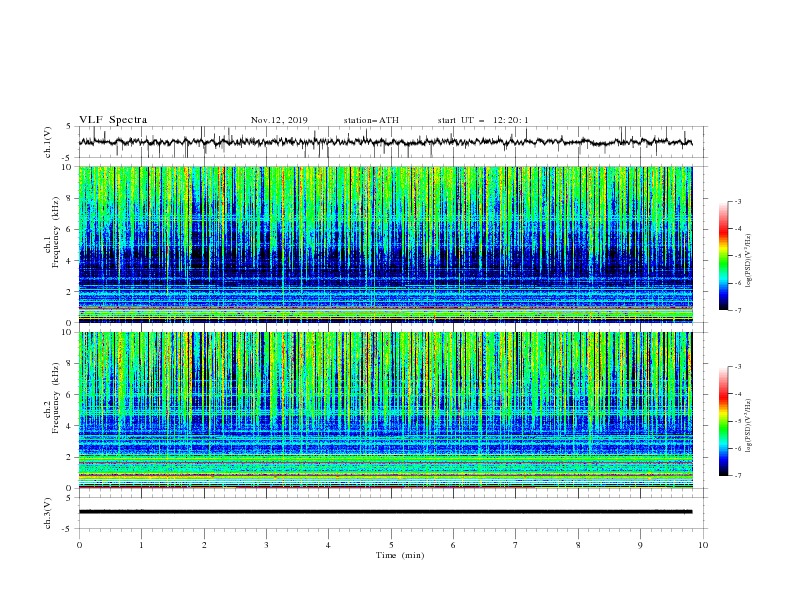Click the ch.1 spectrogram color scale bar

723,256
